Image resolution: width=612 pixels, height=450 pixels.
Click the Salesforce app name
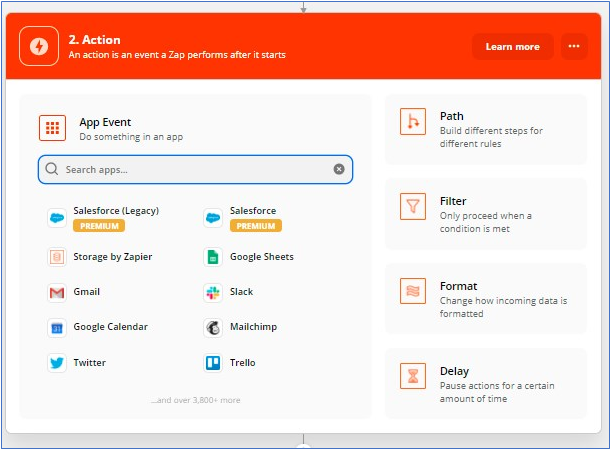tap(253, 211)
